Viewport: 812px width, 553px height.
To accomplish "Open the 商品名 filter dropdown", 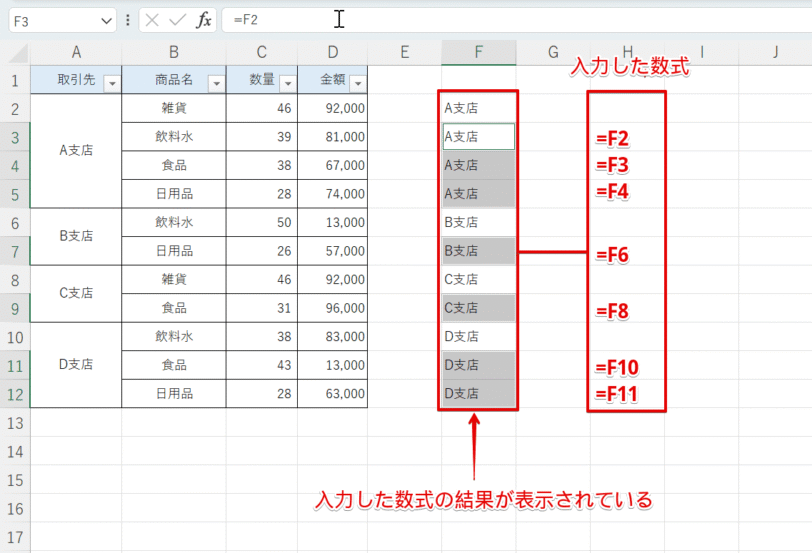I will pyautogui.click(x=216, y=83).
